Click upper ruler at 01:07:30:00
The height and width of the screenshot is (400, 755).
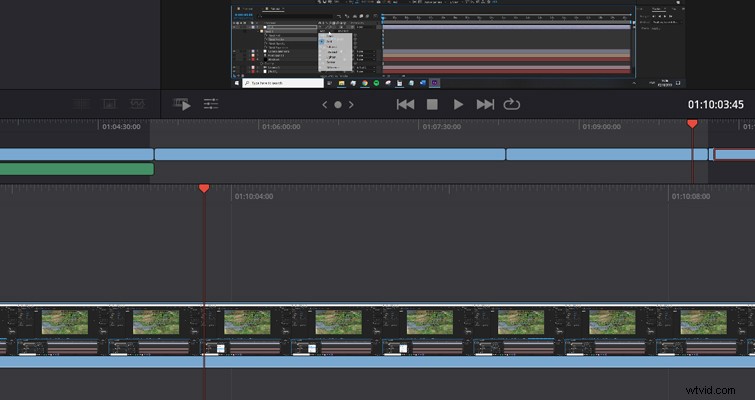point(442,127)
